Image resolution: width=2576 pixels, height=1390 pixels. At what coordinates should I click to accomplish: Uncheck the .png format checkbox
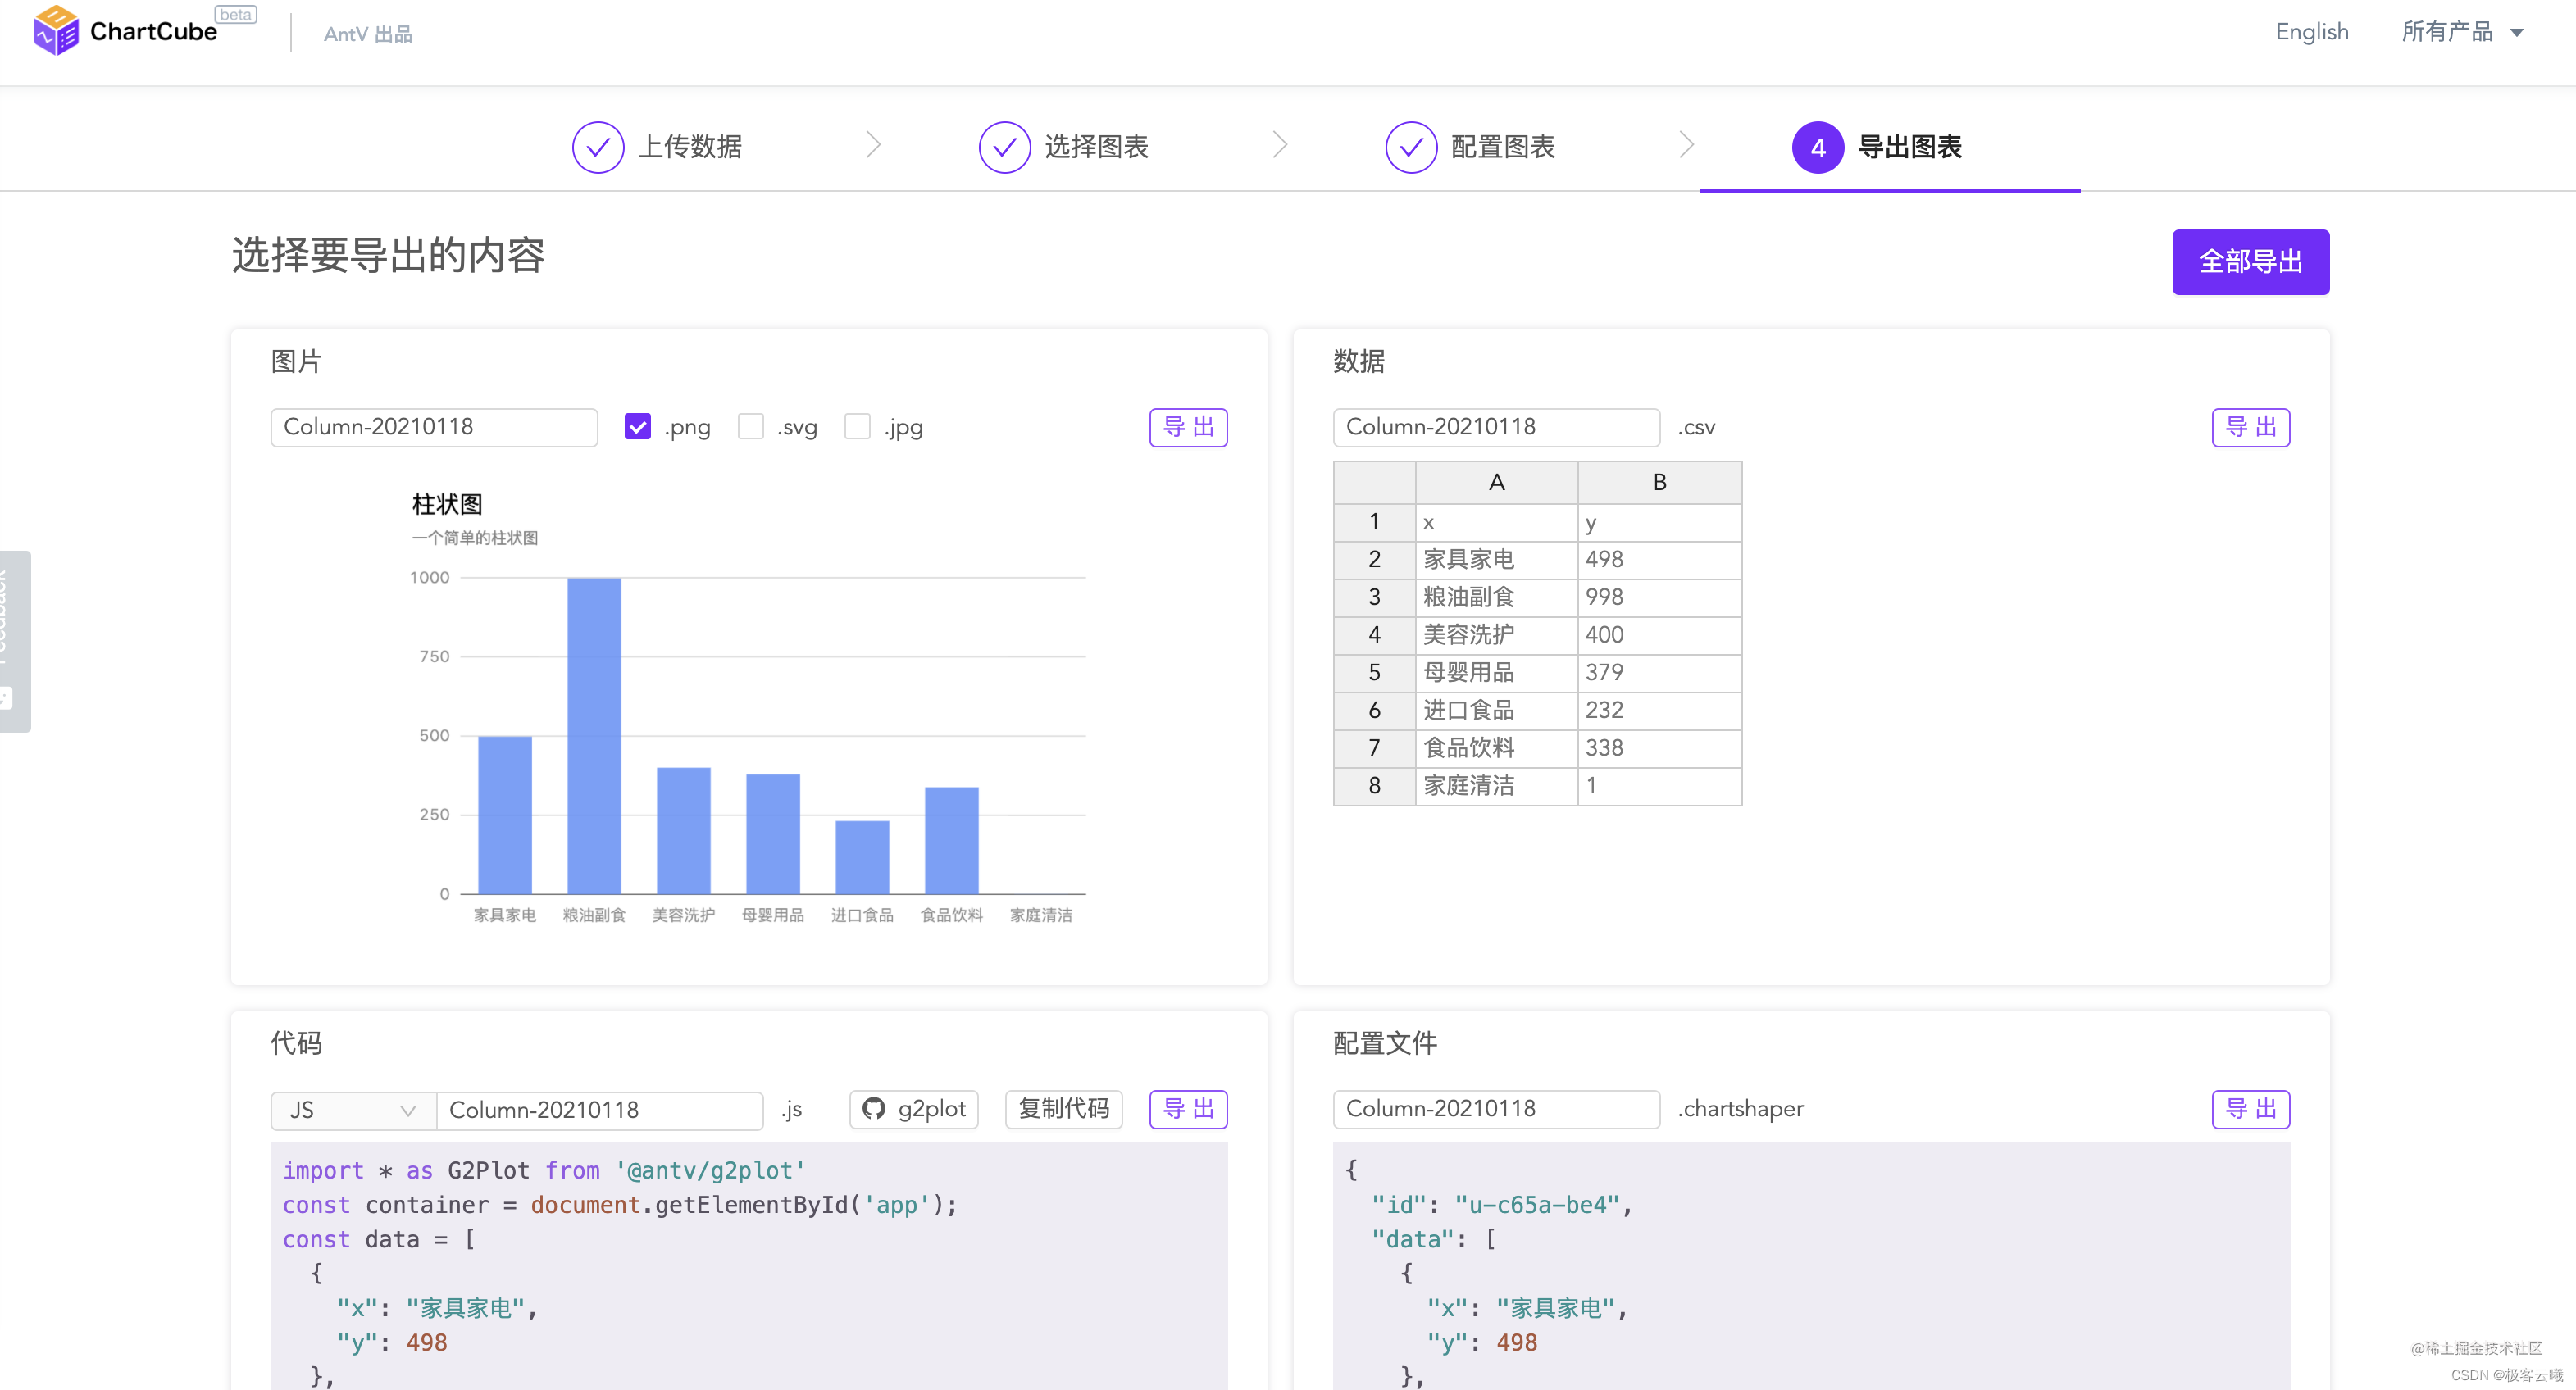tap(637, 427)
